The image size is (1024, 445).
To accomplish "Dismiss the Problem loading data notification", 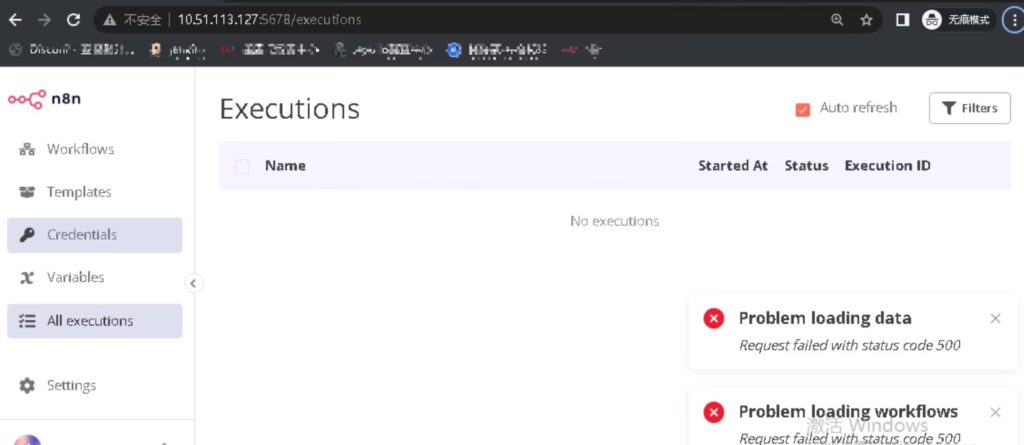I will pos(995,319).
